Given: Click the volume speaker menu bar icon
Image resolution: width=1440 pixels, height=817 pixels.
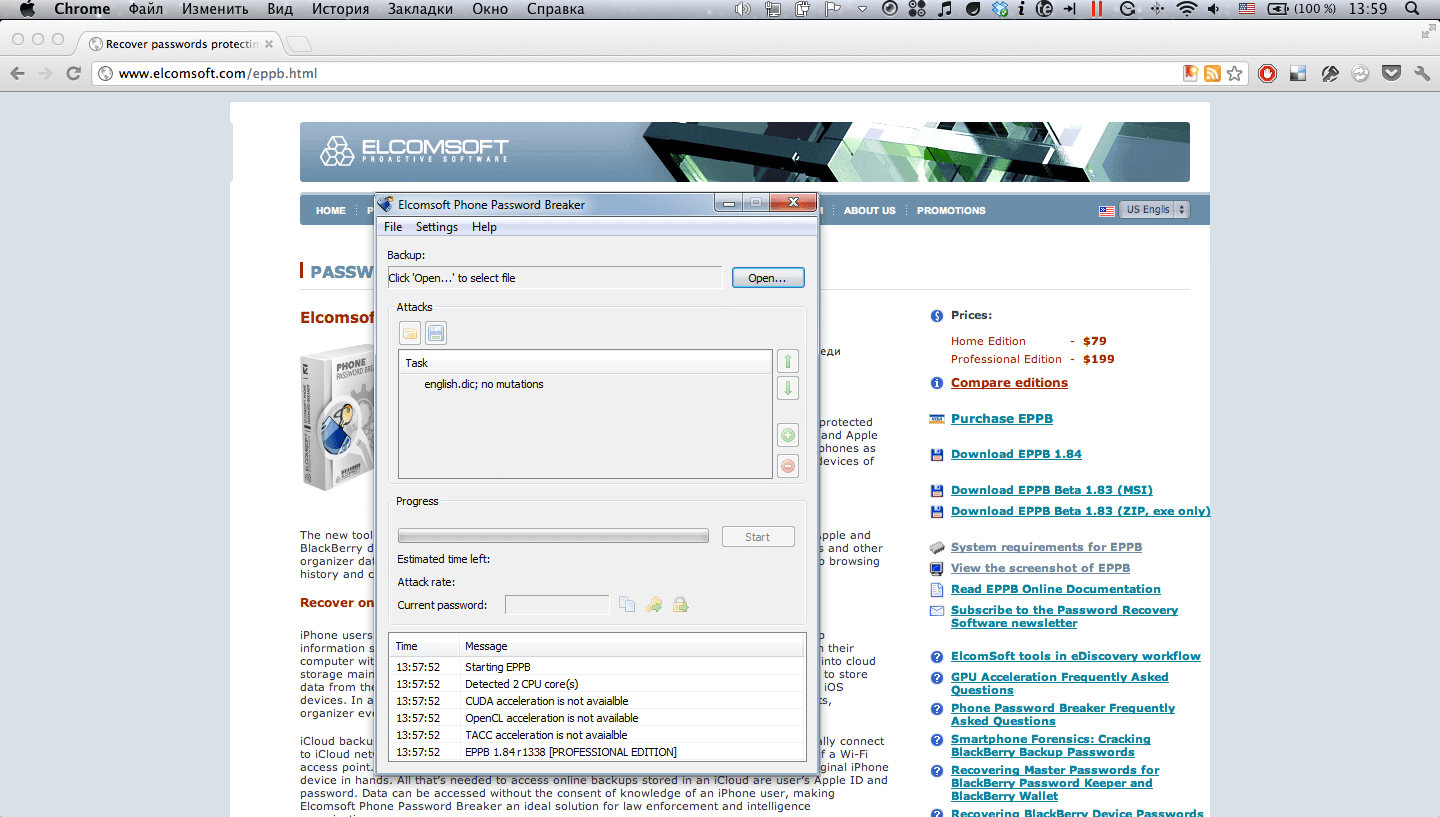Looking at the screenshot, I should pyautogui.click(x=1213, y=9).
